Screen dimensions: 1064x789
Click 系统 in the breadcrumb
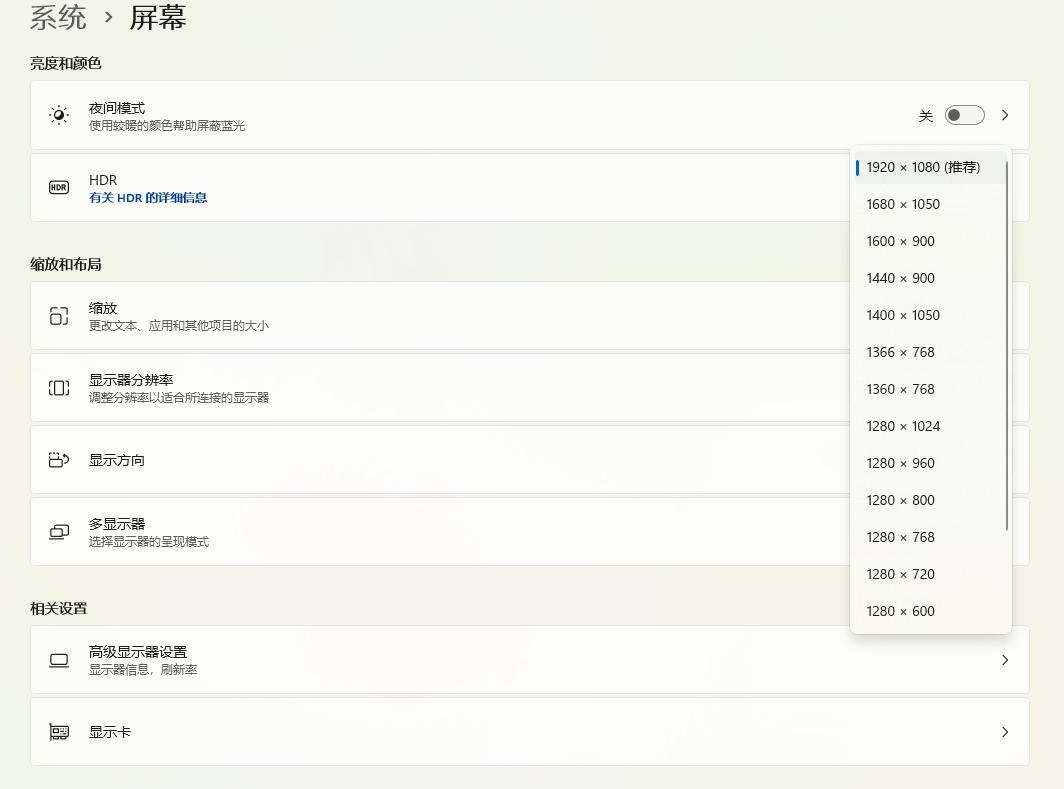[x=58, y=18]
